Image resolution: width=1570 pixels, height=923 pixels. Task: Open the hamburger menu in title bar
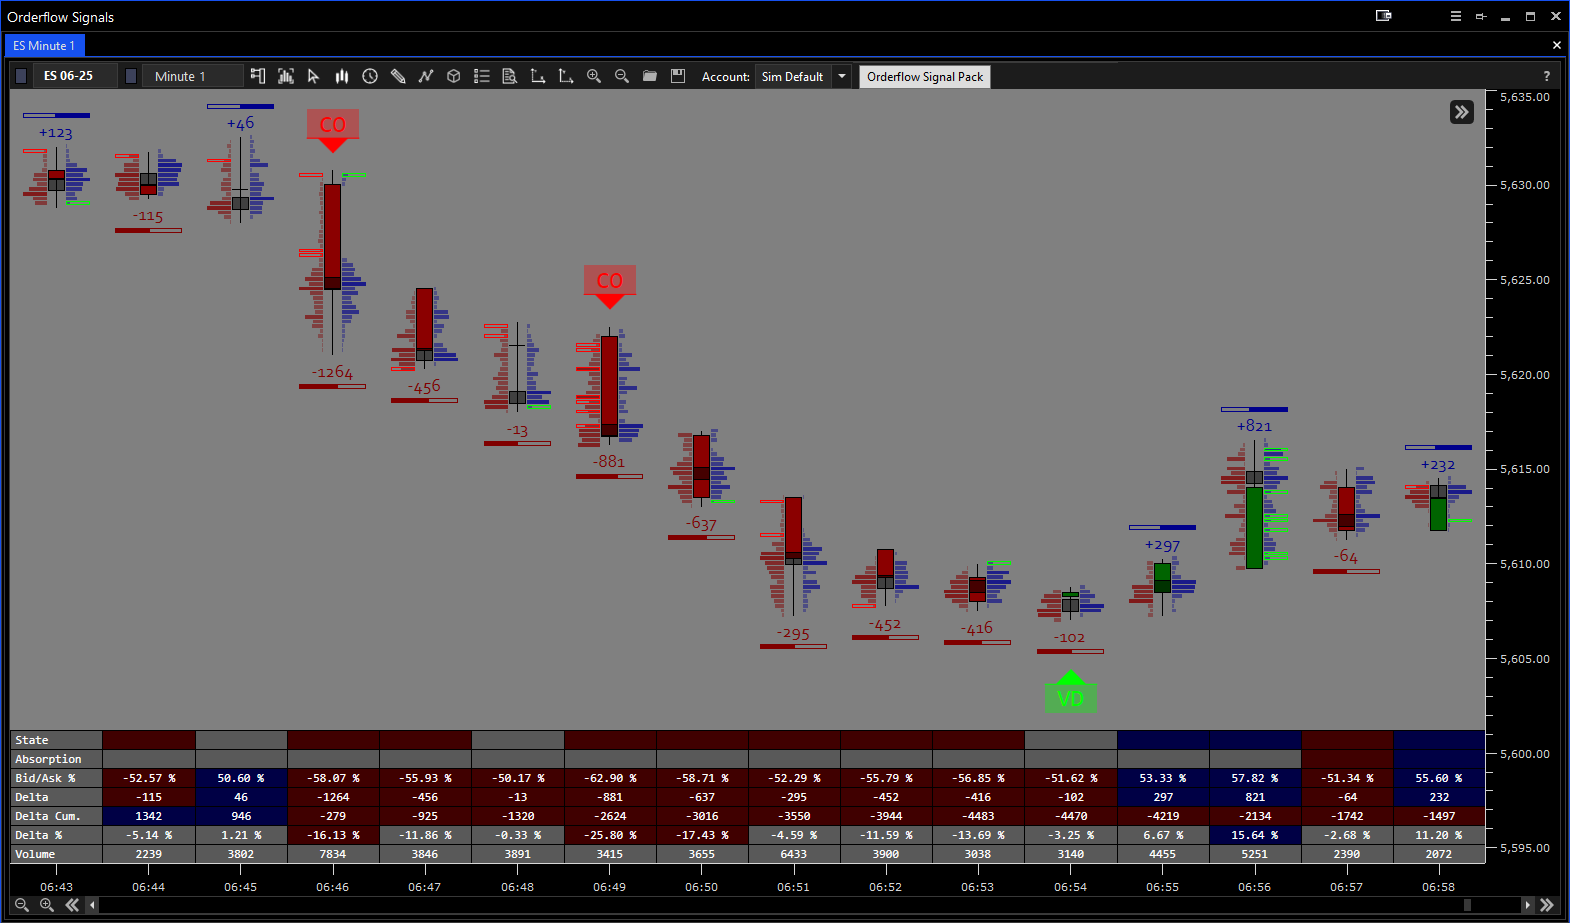click(1456, 16)
